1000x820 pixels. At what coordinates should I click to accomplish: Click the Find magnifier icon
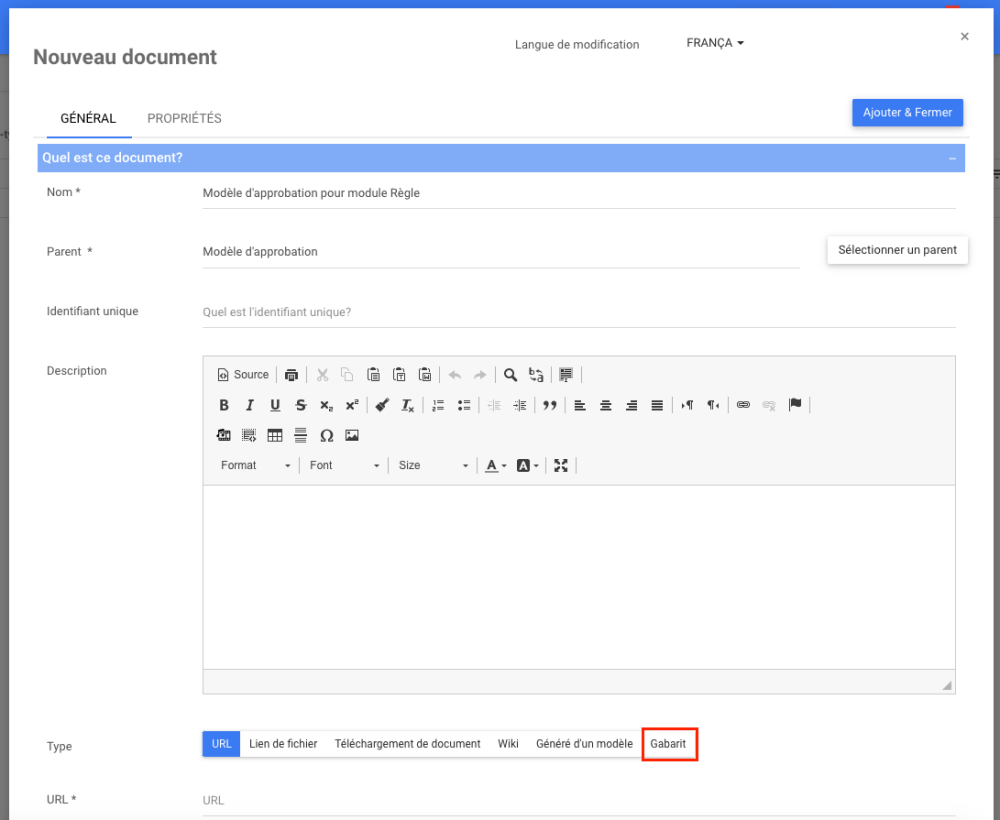[510, 375]
